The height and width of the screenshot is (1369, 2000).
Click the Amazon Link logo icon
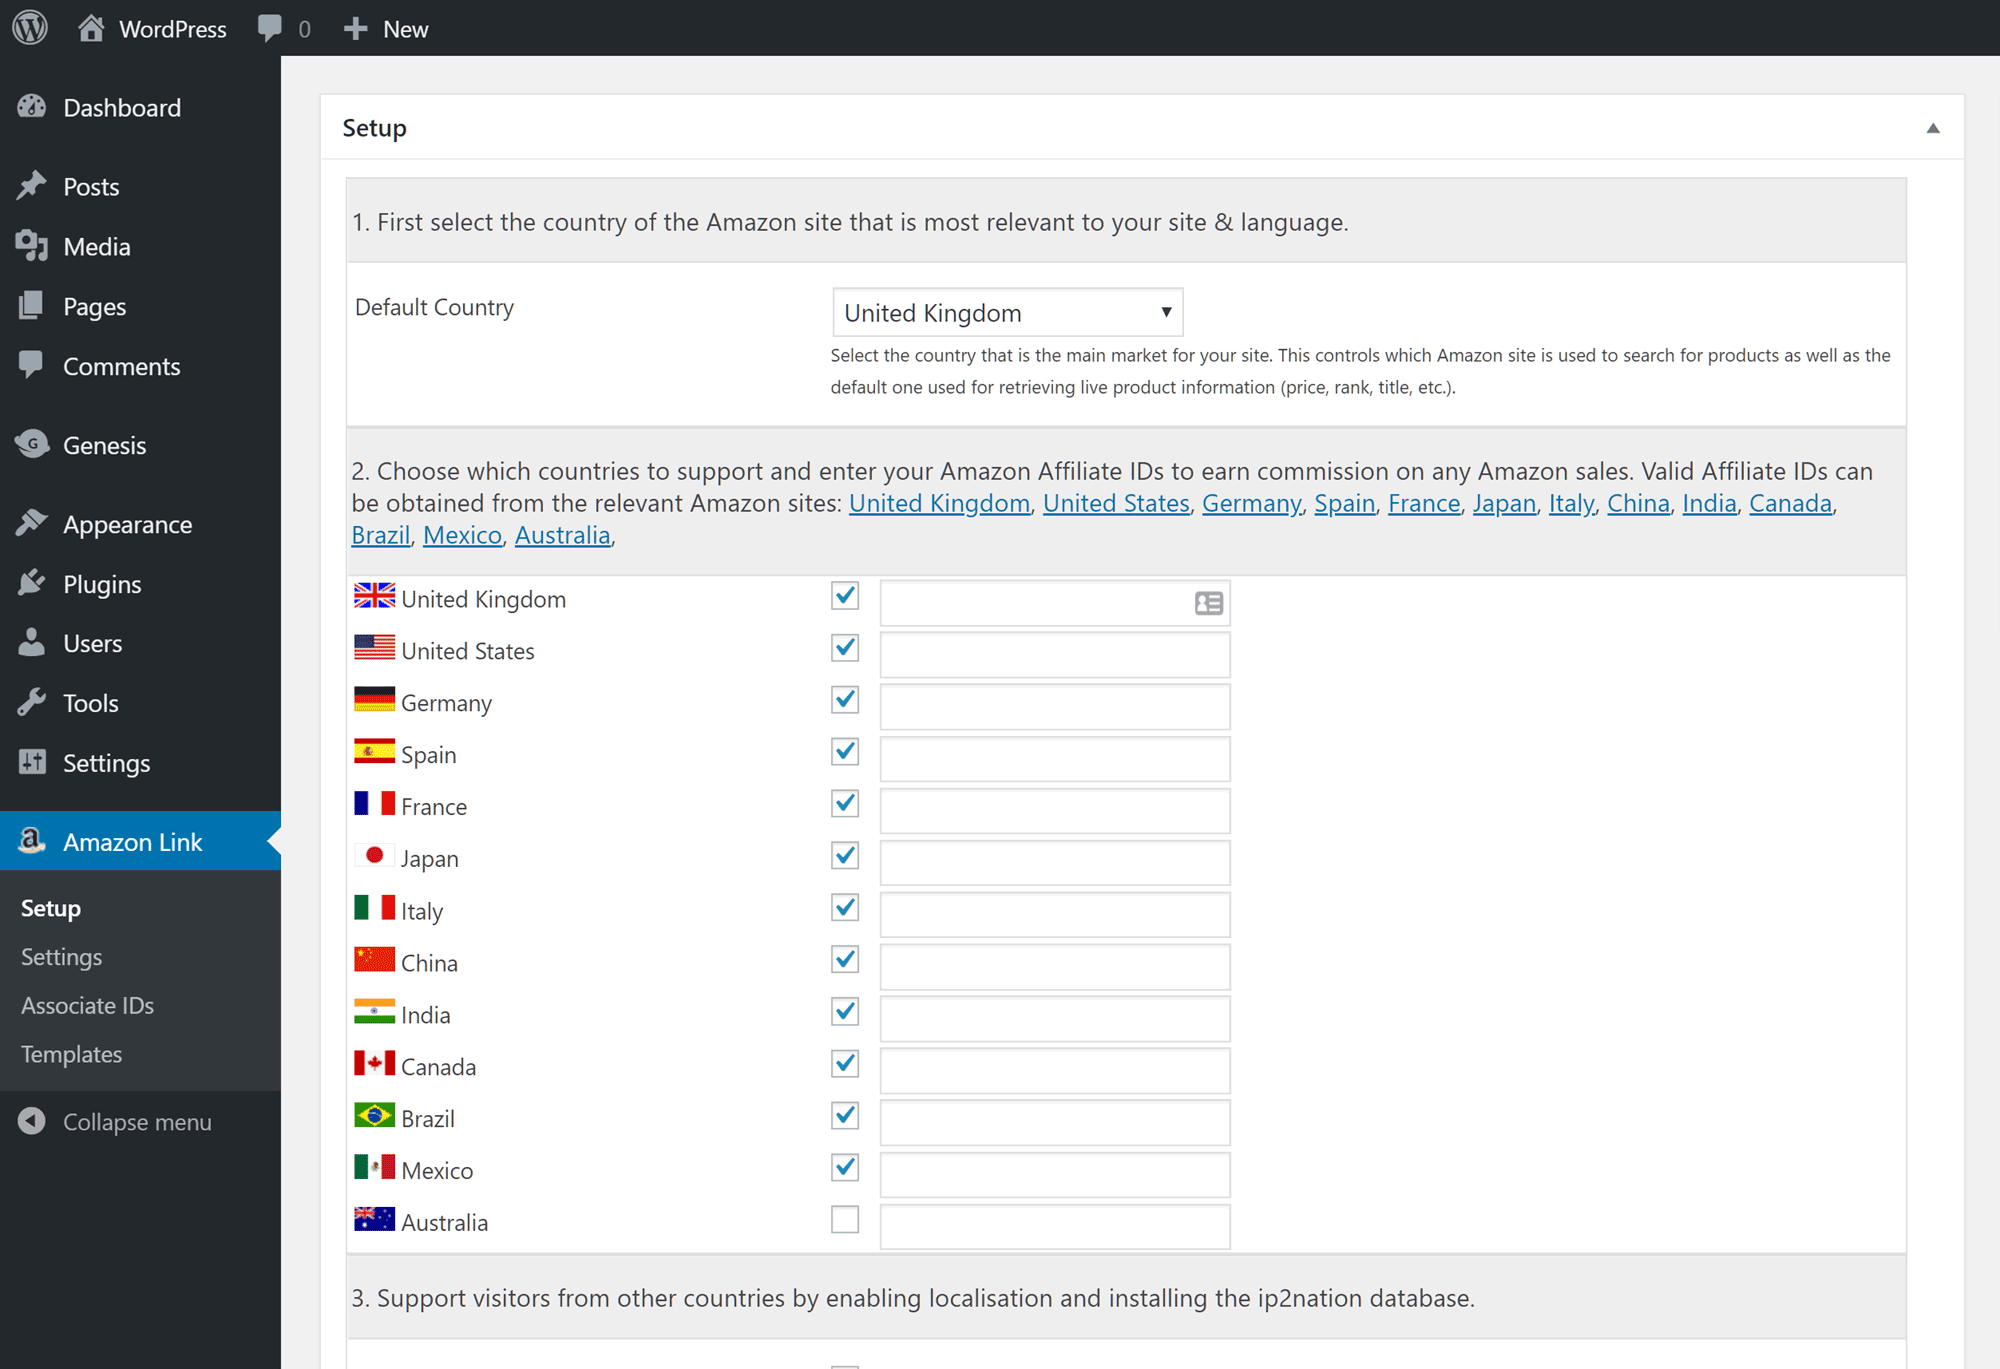[32, 841]
